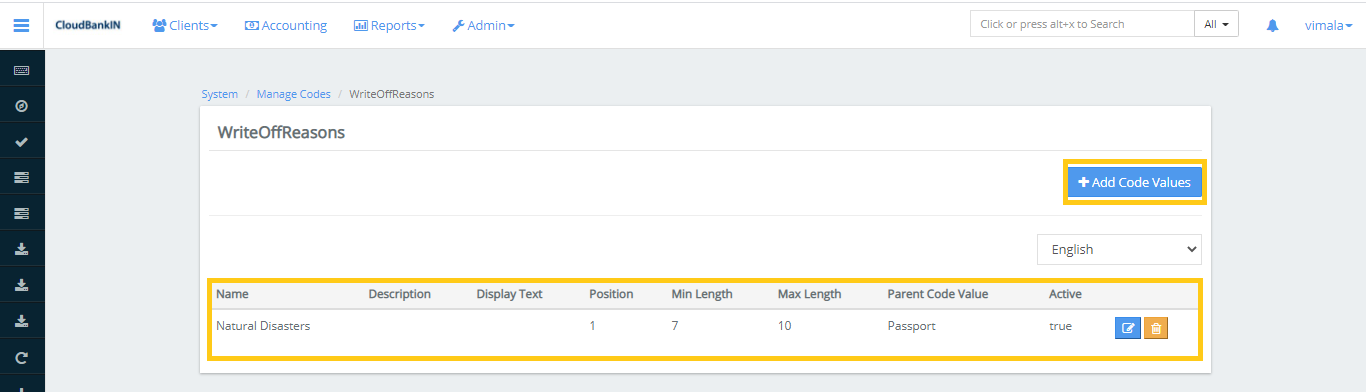
Task: Open the Accounting page
Action: coord(286,25)
